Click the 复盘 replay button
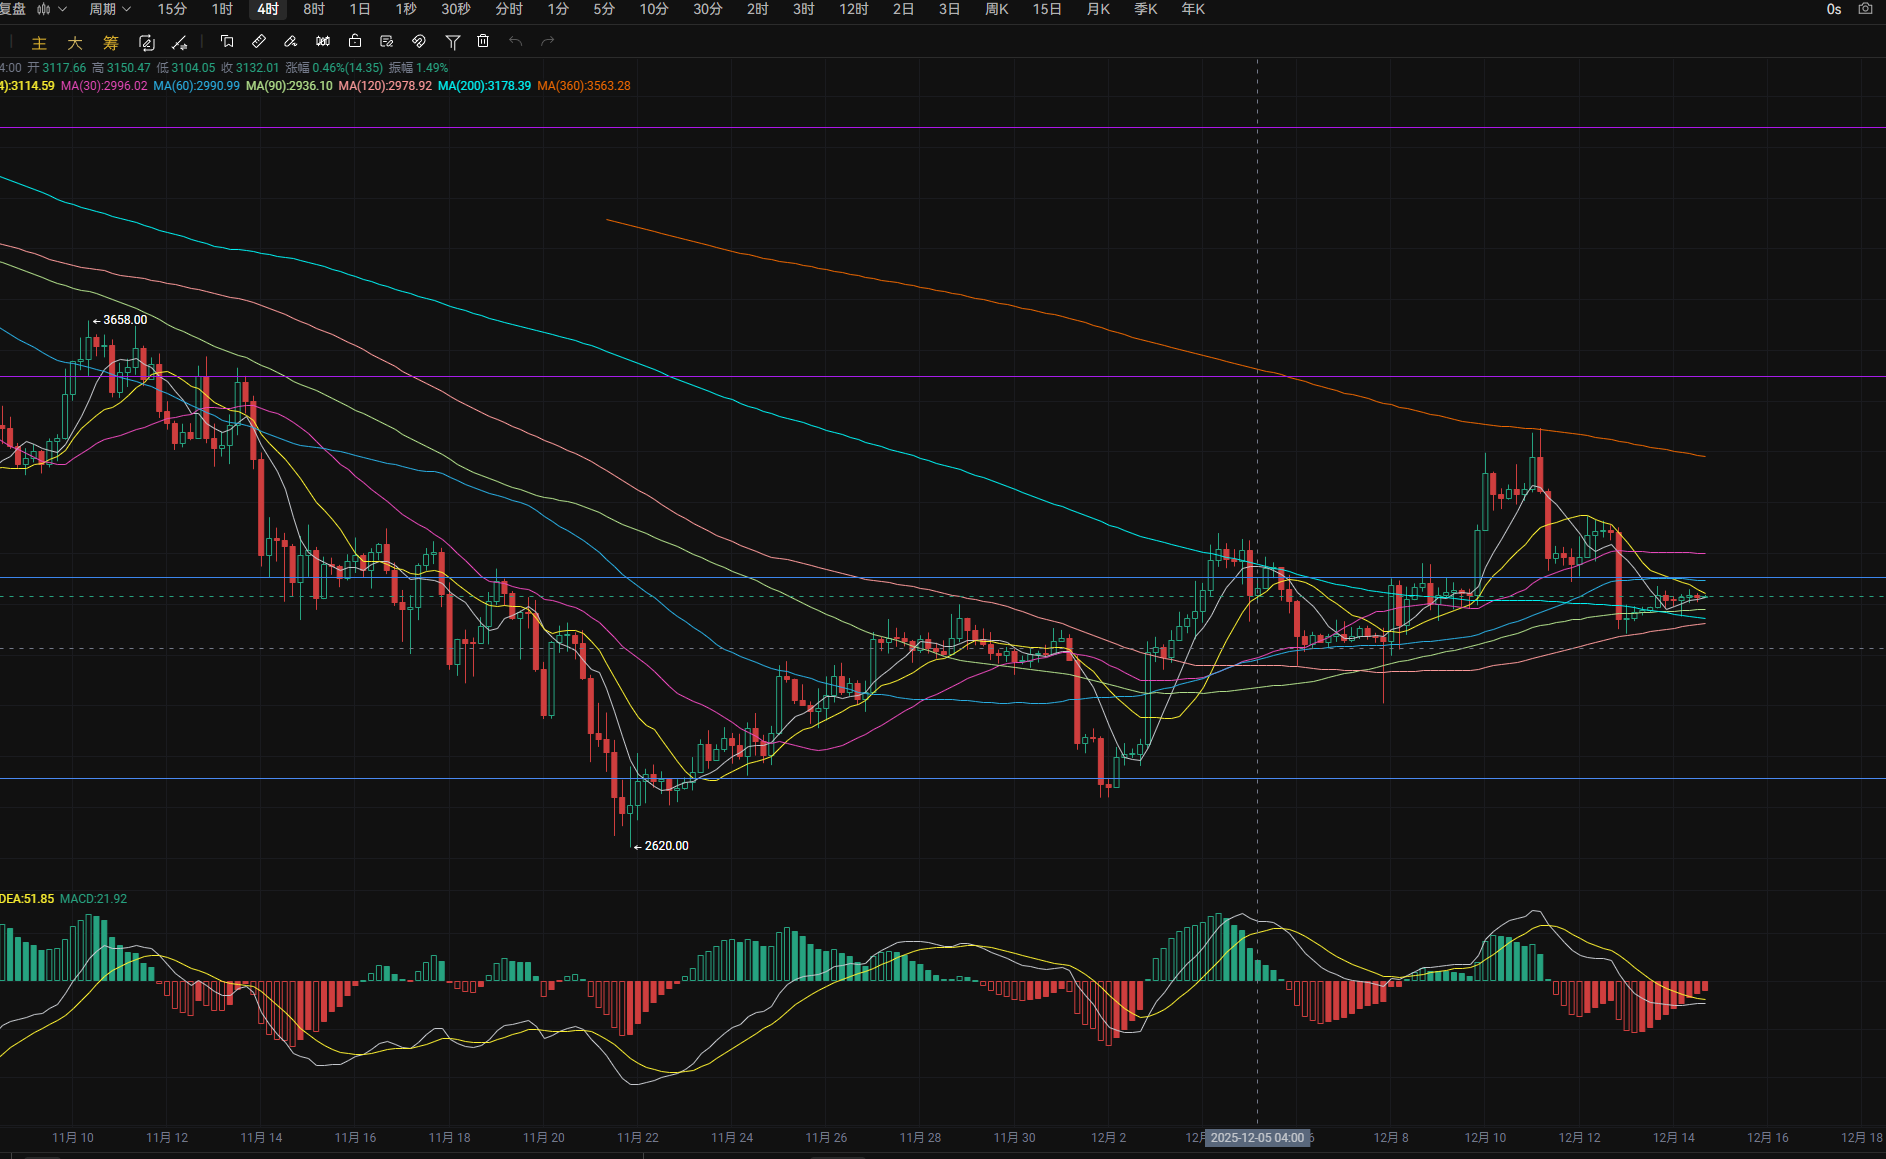 tap(13, 9)
